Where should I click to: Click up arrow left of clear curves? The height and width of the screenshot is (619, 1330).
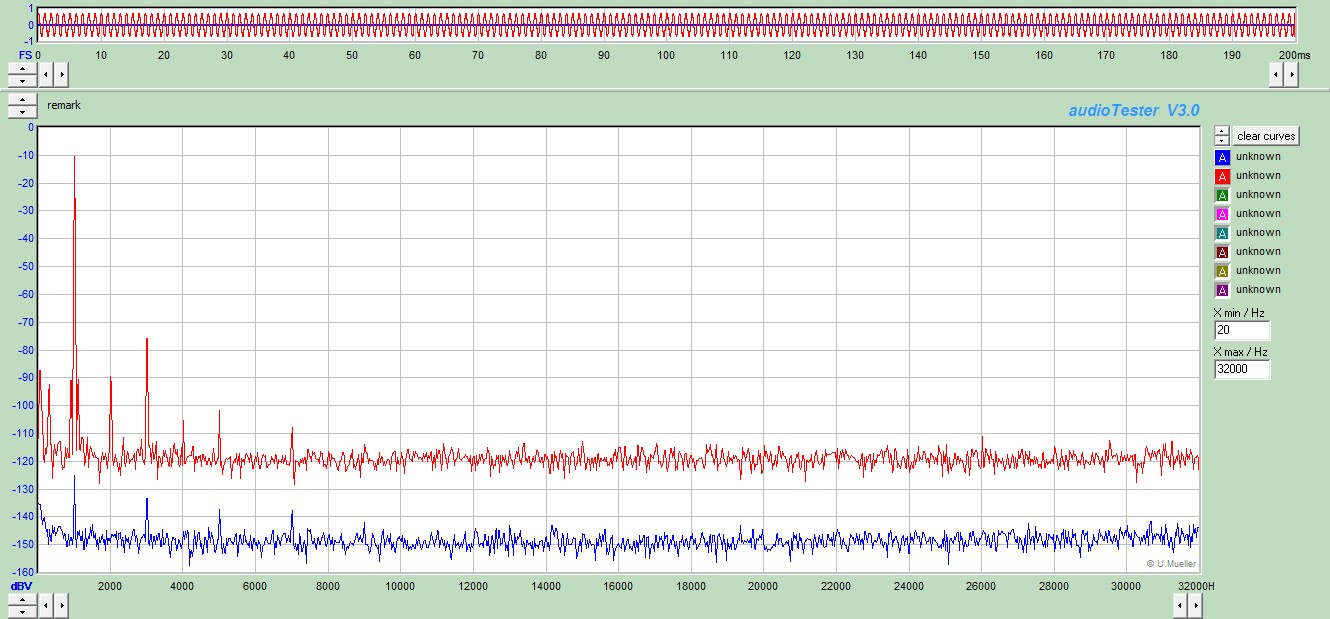1222,131
